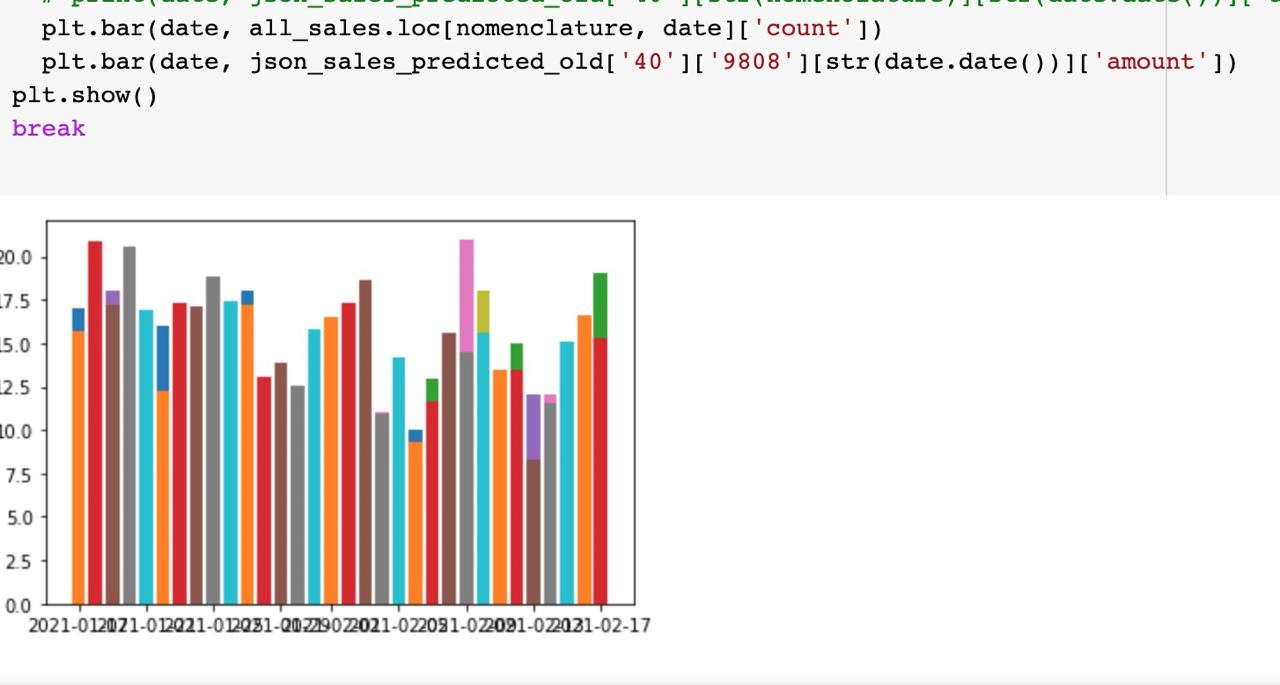This screenshot has width=1280, height=685.
Task: Click all_sales.loc in the plt.bar line
Action: click(x=345, y=28)
